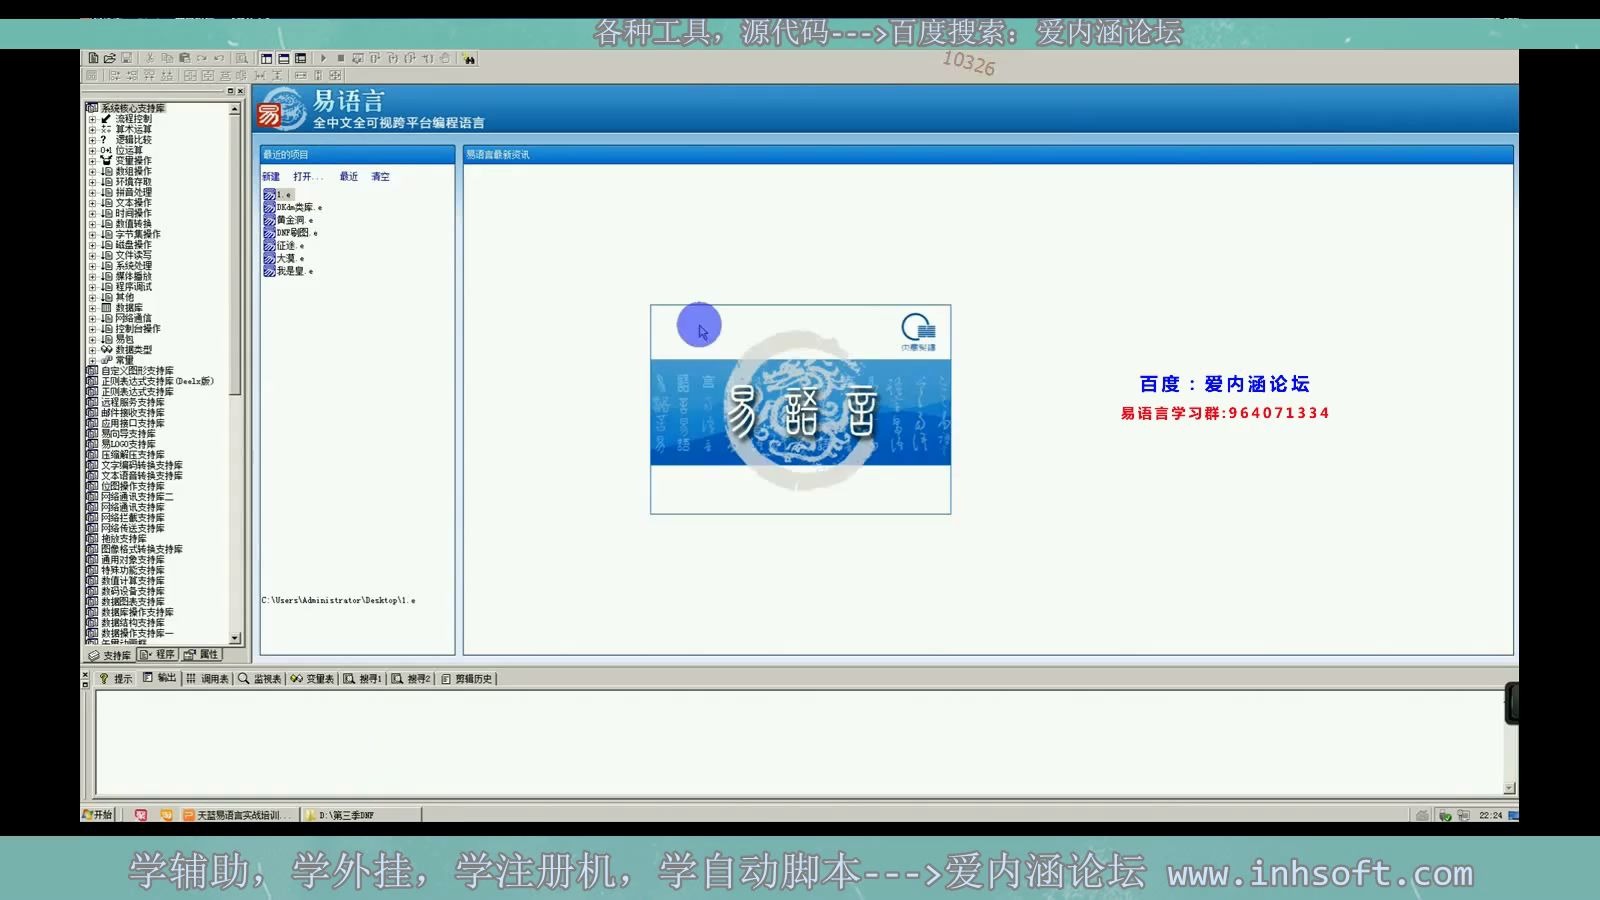This screenshot has width=1600, height=900.
Task: Toggle the second window layout toolbar icon
Action: point(284,59)
